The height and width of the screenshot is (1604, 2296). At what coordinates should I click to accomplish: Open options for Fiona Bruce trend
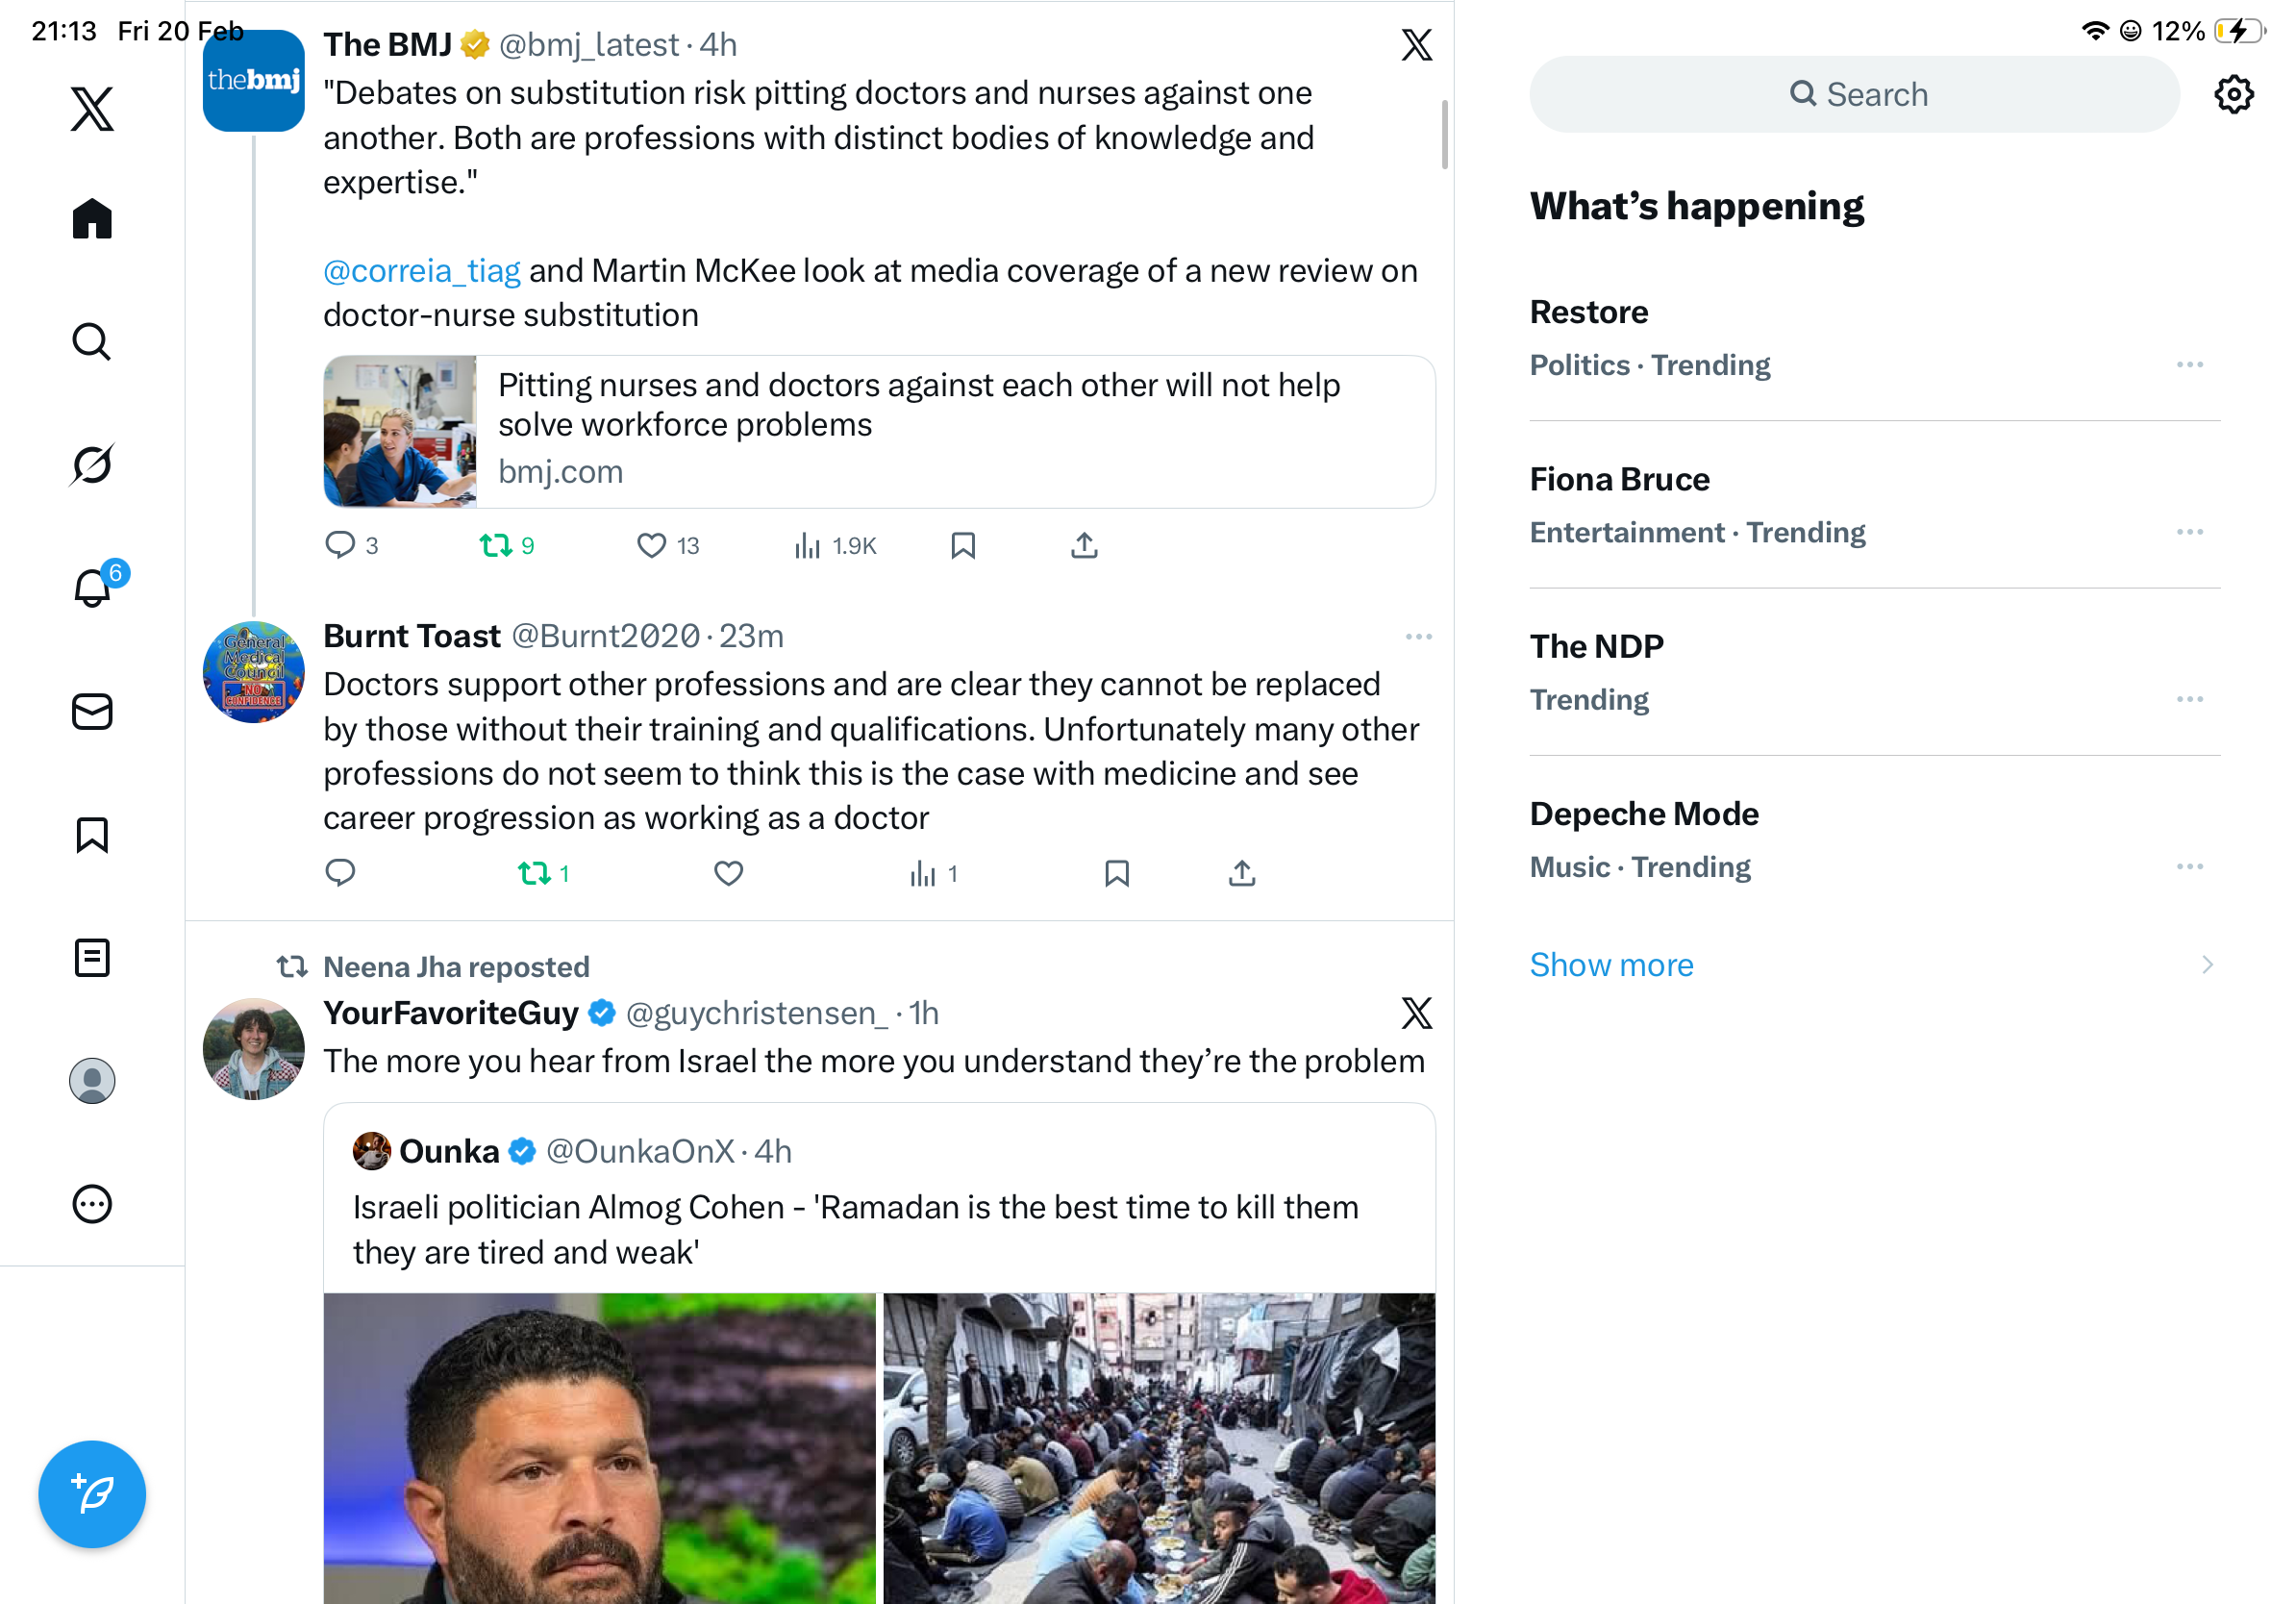(2188, 532)
